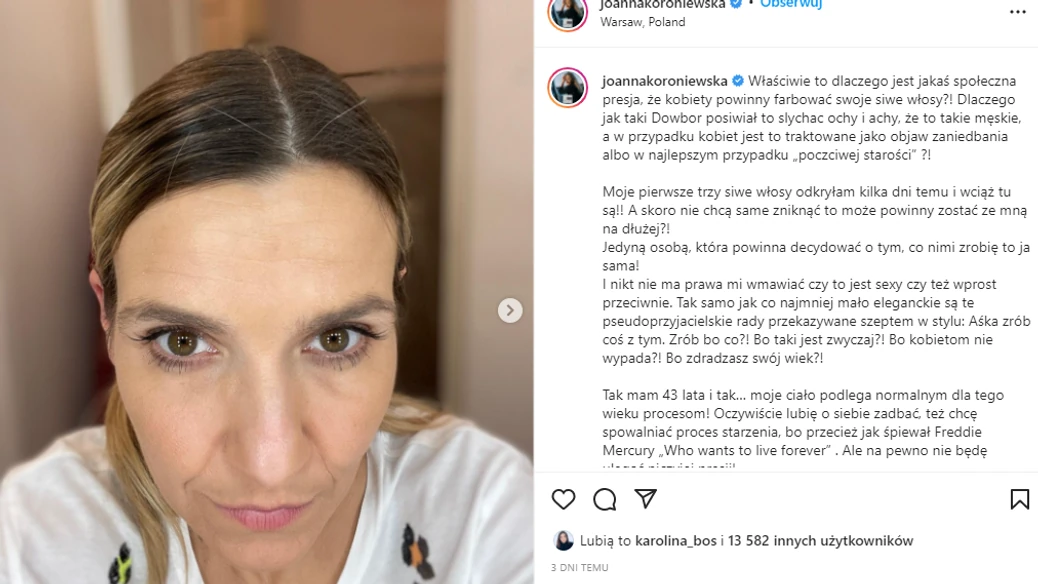
Task: Click the verified badge in the post header
Action: point(735,4)
